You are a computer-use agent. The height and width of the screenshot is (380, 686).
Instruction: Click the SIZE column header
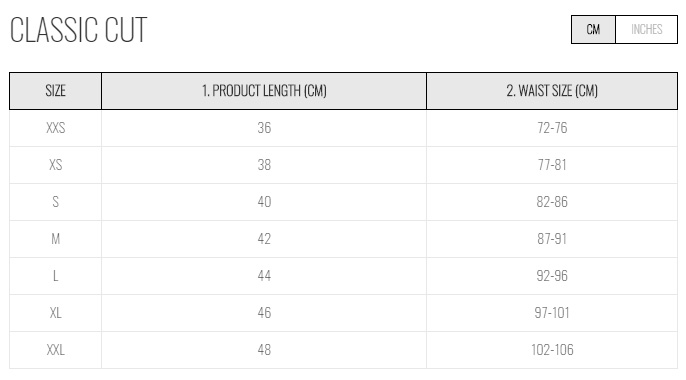tap(56, 91)
